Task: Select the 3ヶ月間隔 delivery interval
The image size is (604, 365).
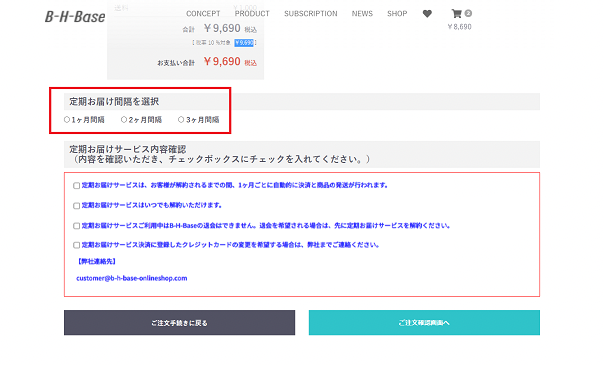Action: pos(181,120)
